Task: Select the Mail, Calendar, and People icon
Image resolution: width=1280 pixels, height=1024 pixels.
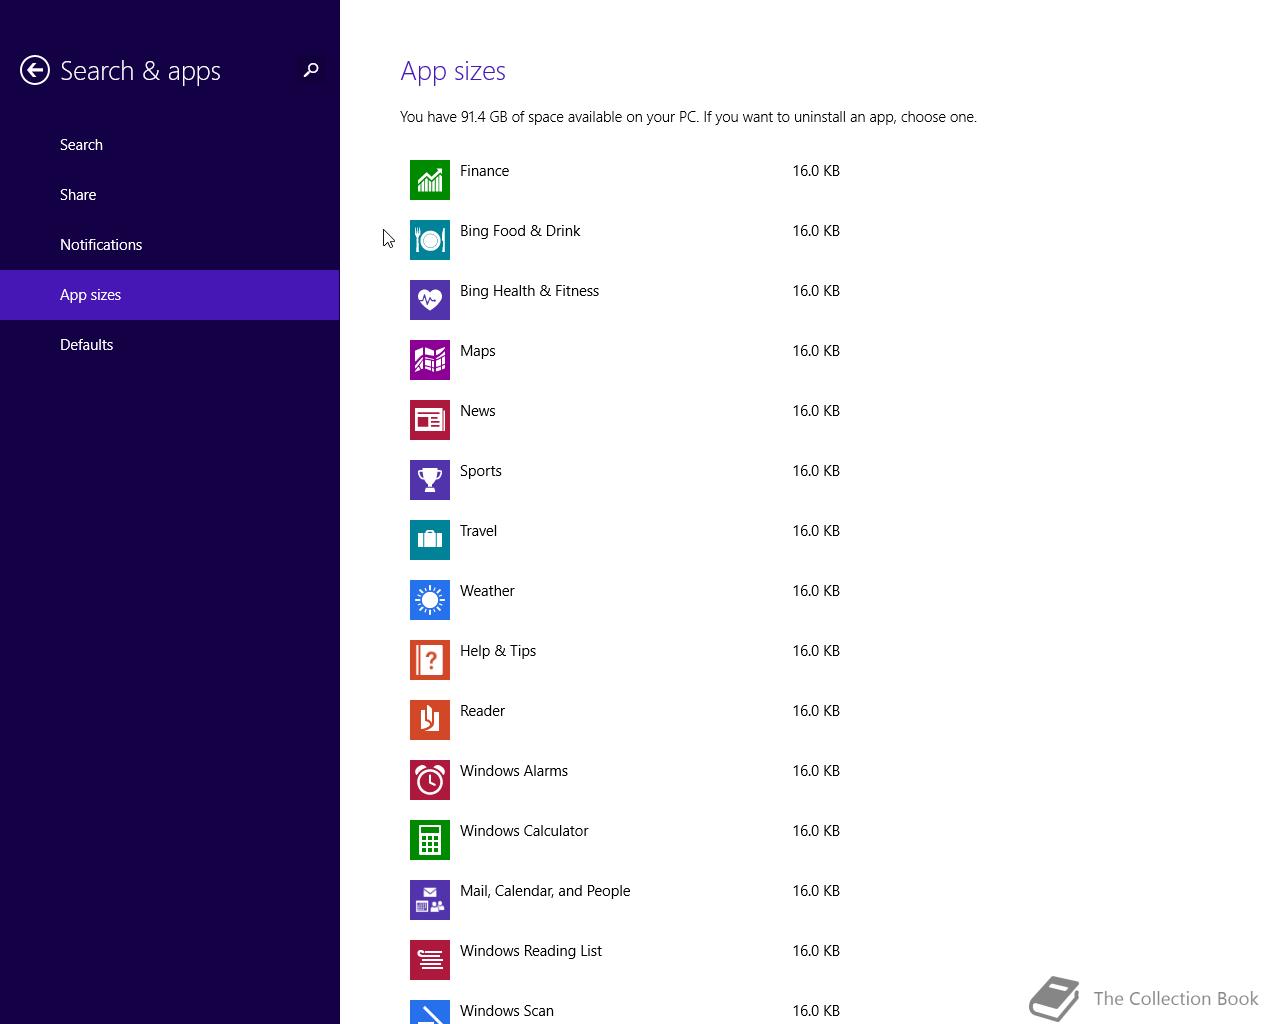Action: (430, 900)
